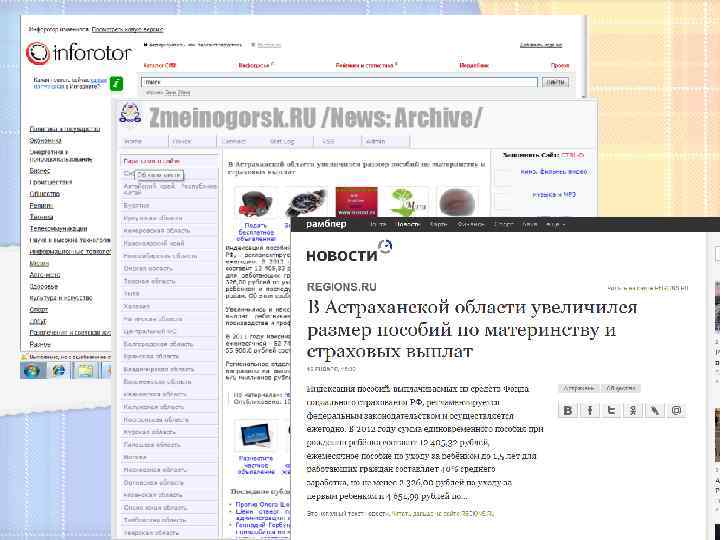Open Финансы in the Rambler top bar
This screenshot has width=720, height=540.
(470, 225)
